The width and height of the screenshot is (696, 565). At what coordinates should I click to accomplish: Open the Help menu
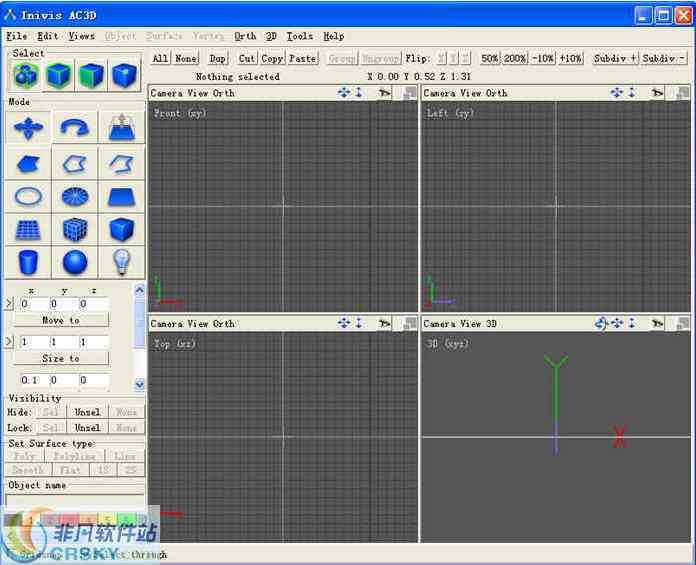point(334,36)
